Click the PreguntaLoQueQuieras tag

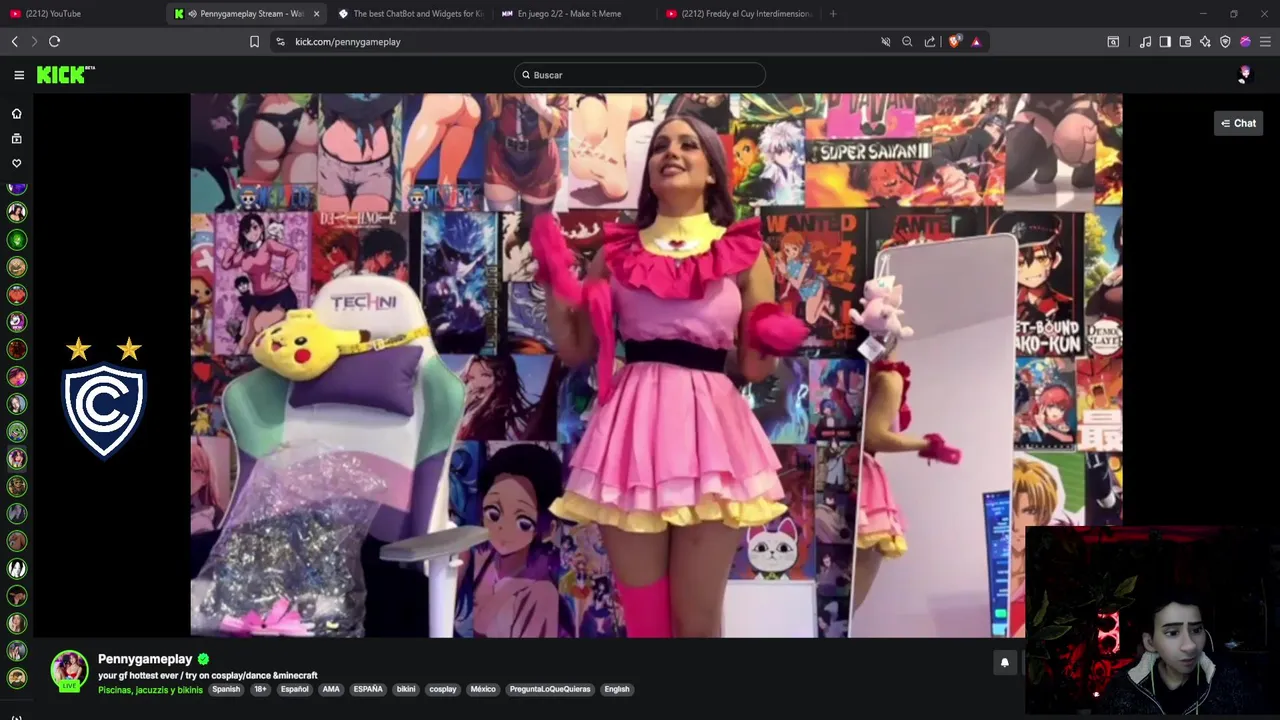tap(550, 689)
